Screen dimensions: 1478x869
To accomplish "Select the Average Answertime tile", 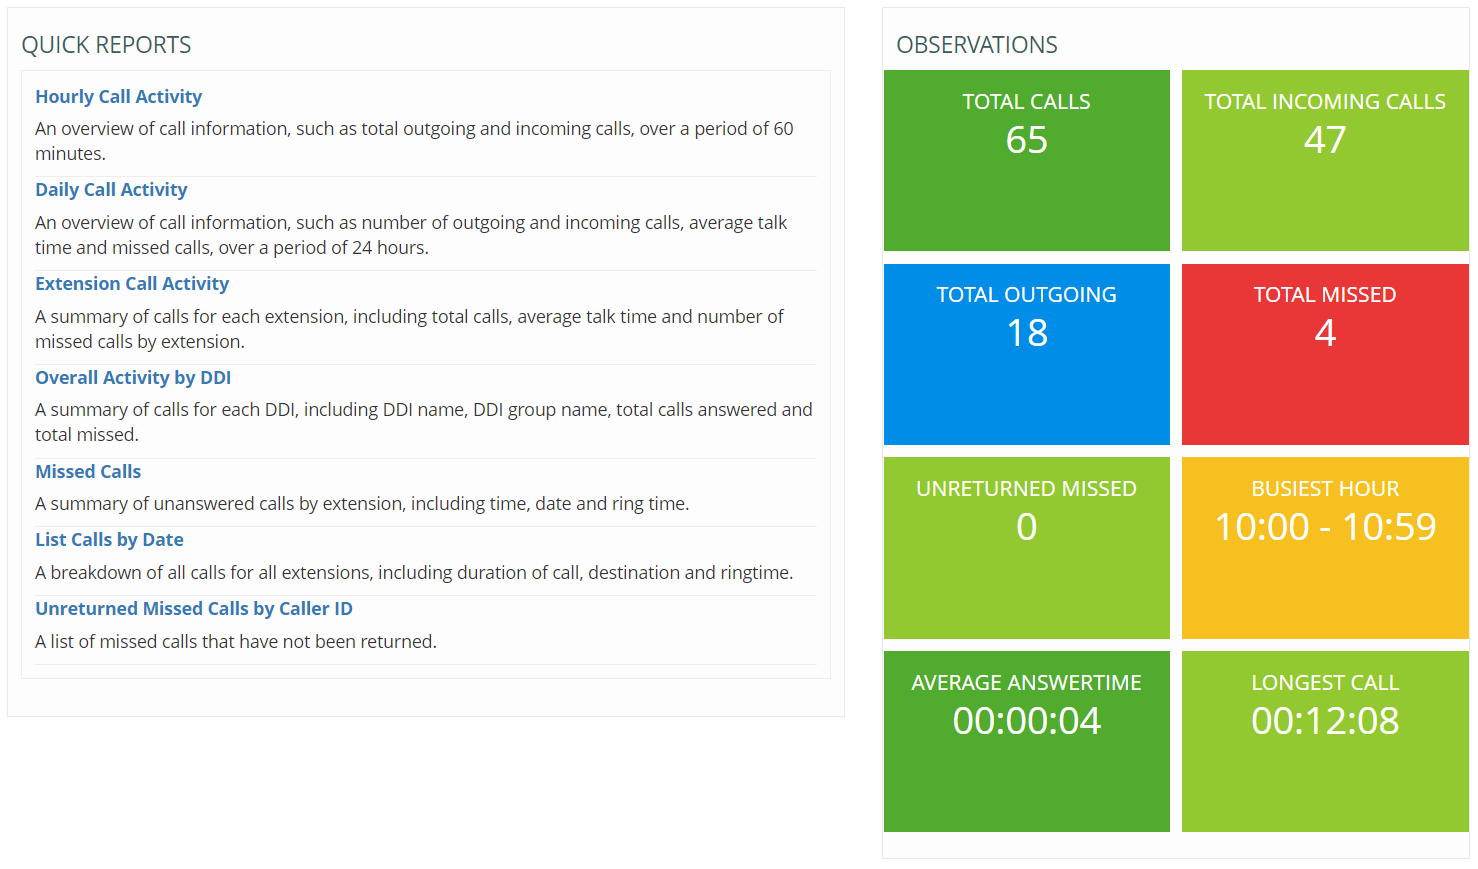I will 1026,742.
